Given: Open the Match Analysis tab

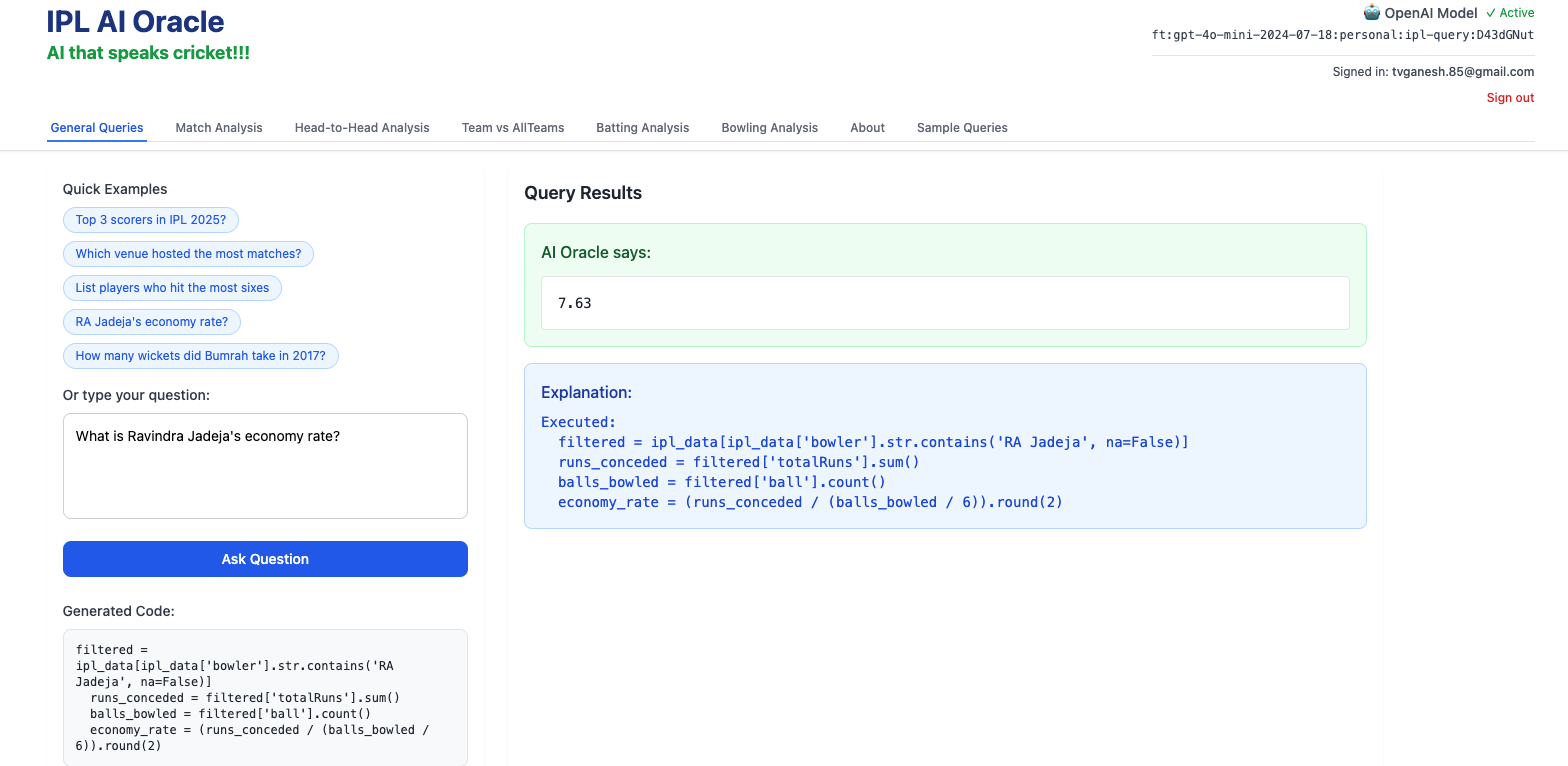Looking at the screenshot, I should tap(218, 128).
